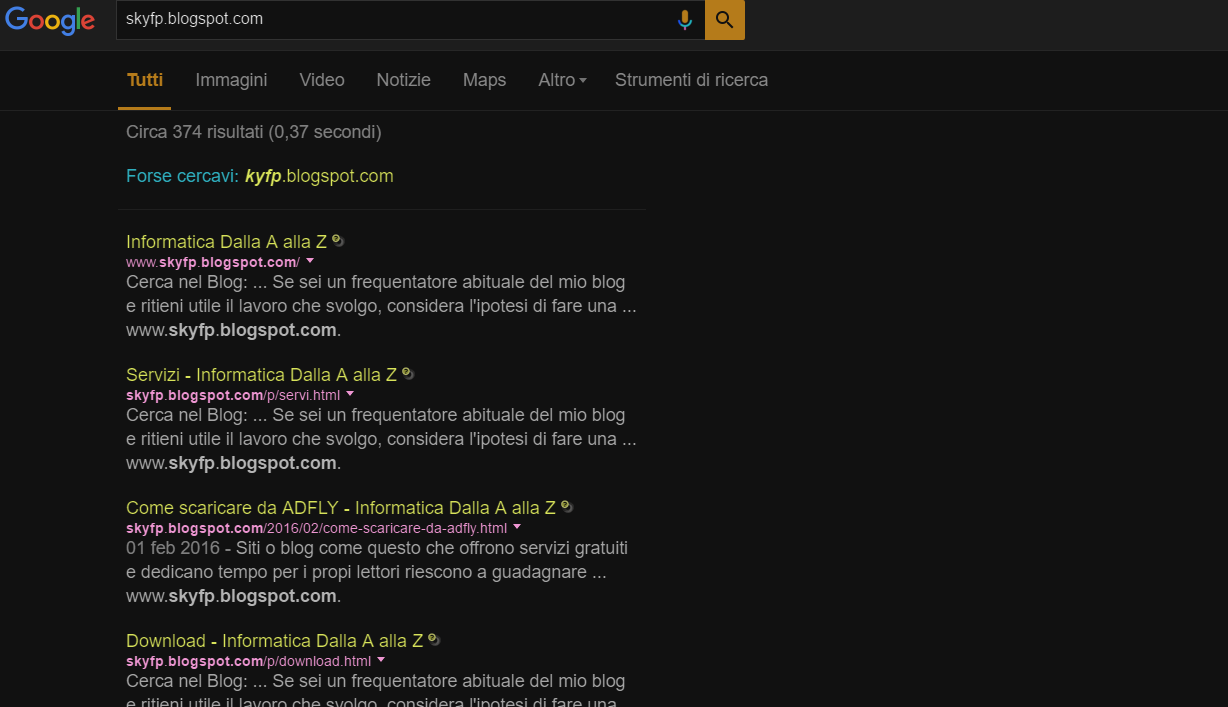Click the Google logo

click(x=50, y=20)
